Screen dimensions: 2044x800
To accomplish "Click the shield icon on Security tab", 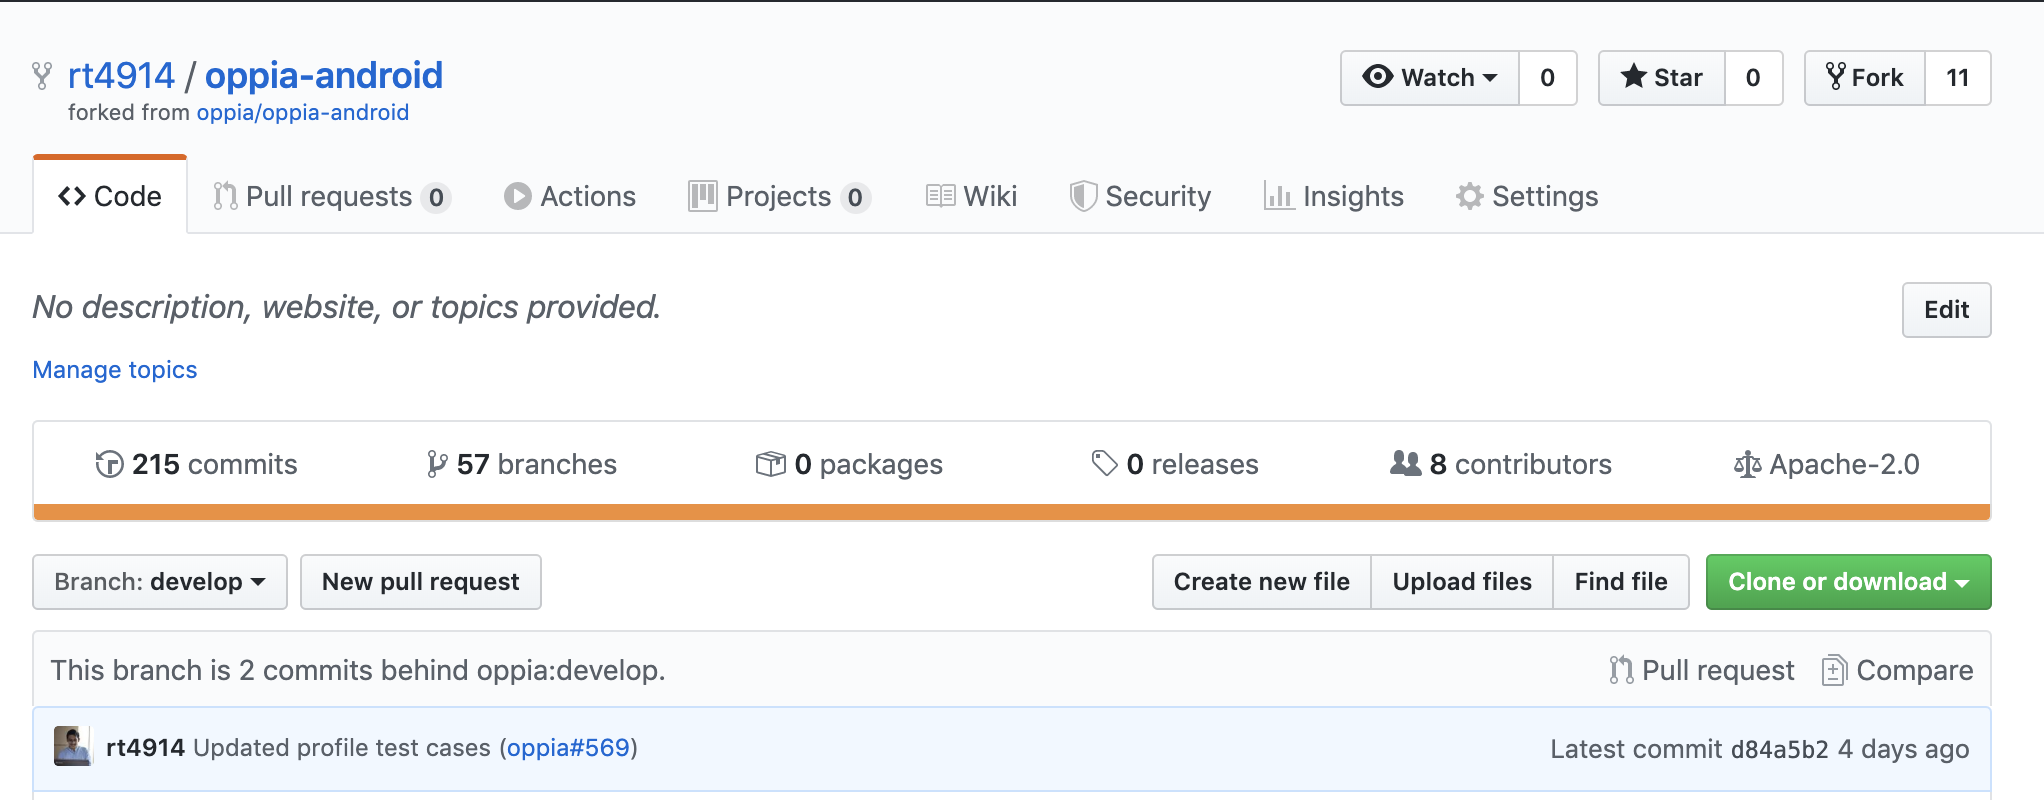I will point(1083,196).
